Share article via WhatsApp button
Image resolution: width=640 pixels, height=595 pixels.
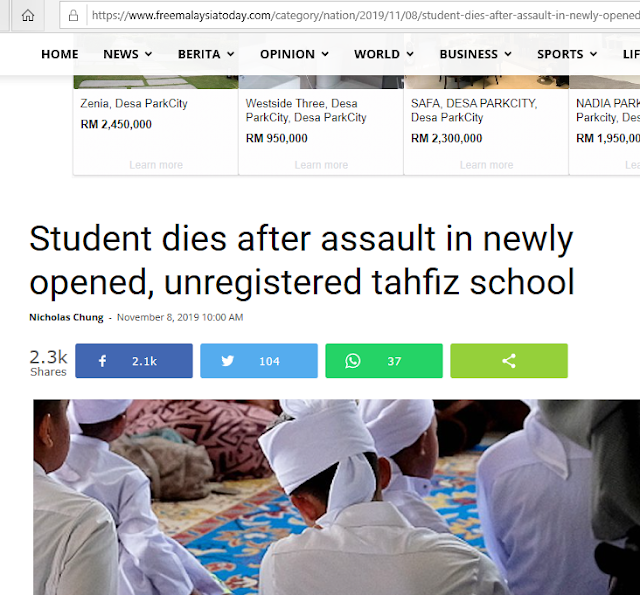pyautogui.click(x=384, y=361)
